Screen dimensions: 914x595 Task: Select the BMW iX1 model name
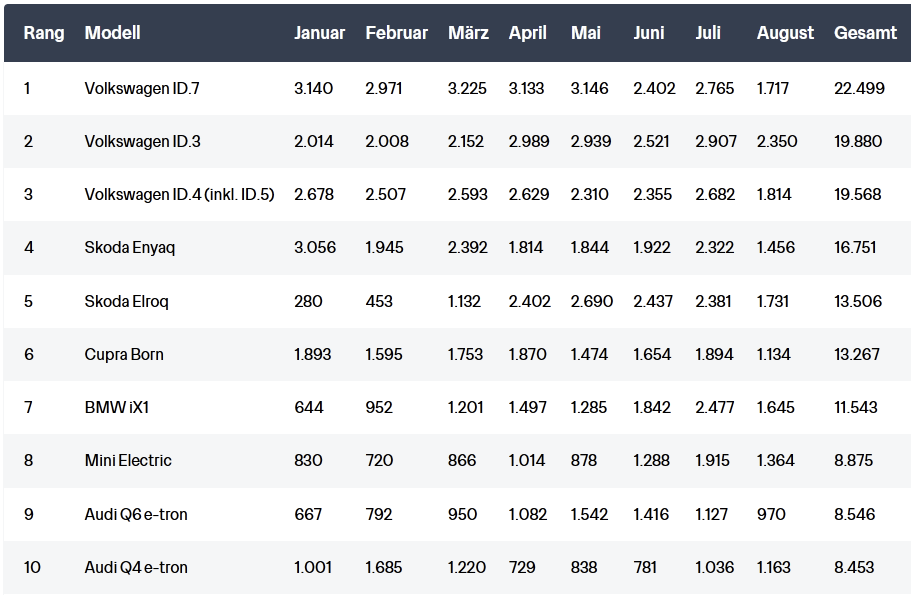[x=117, y=407]
